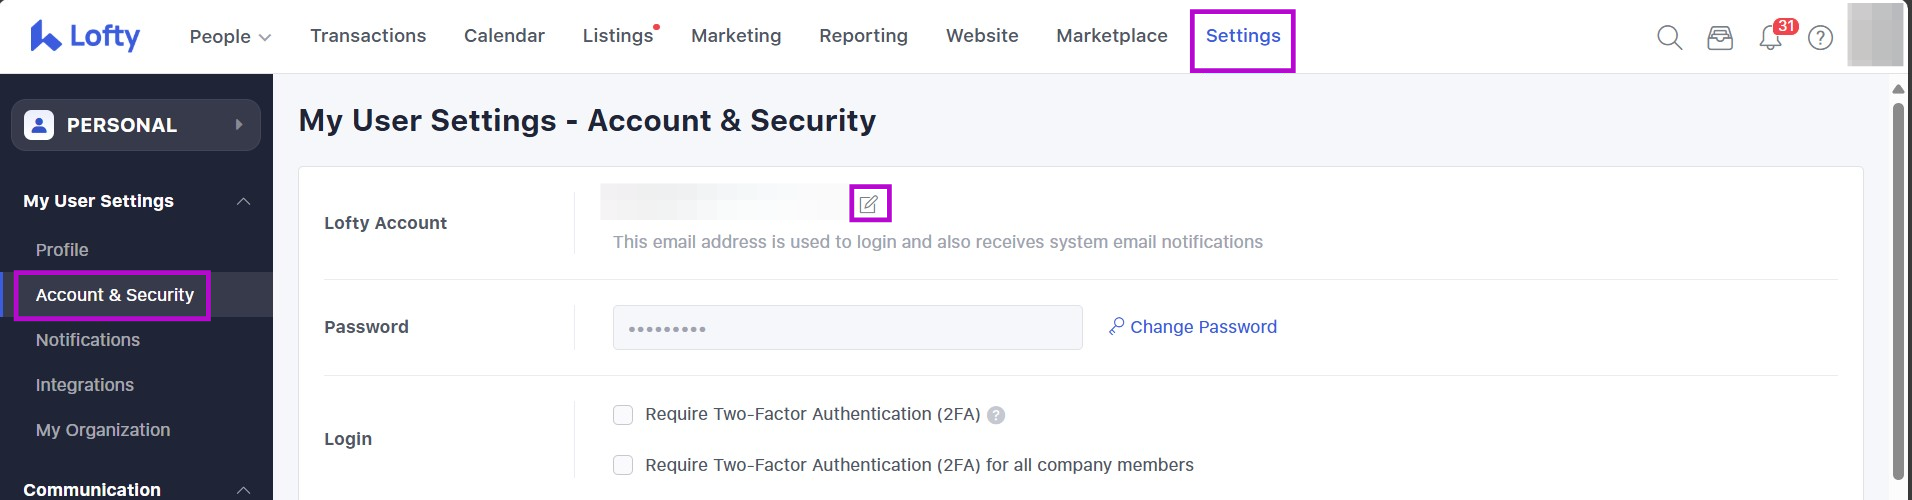This screenshot has width=1912, height=500.
Task: Click the 2FA info tooltip icon
Action: (996, 415)
